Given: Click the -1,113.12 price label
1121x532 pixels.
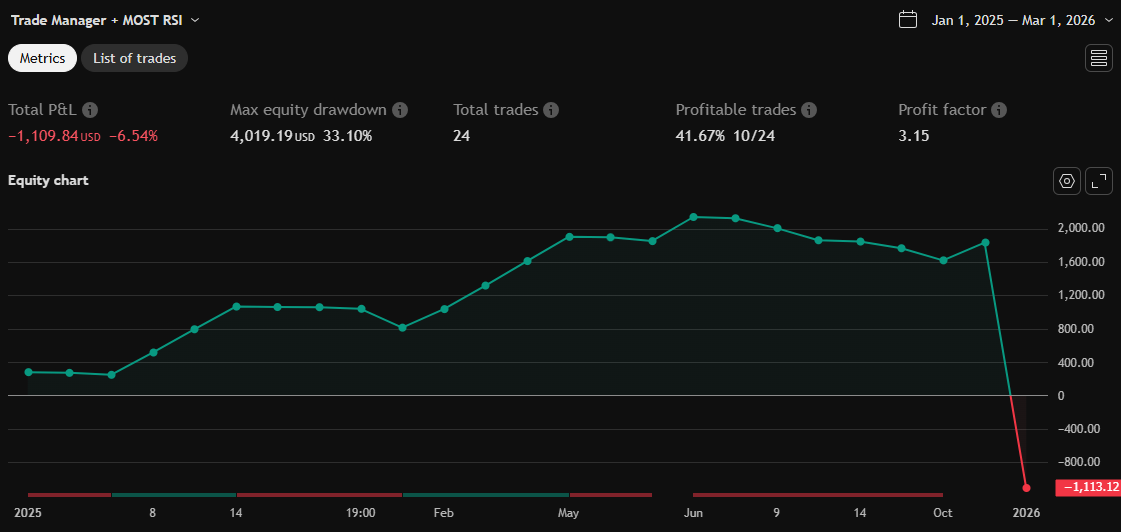Looking at the screenshot, I should click(x=1087, y=487).
